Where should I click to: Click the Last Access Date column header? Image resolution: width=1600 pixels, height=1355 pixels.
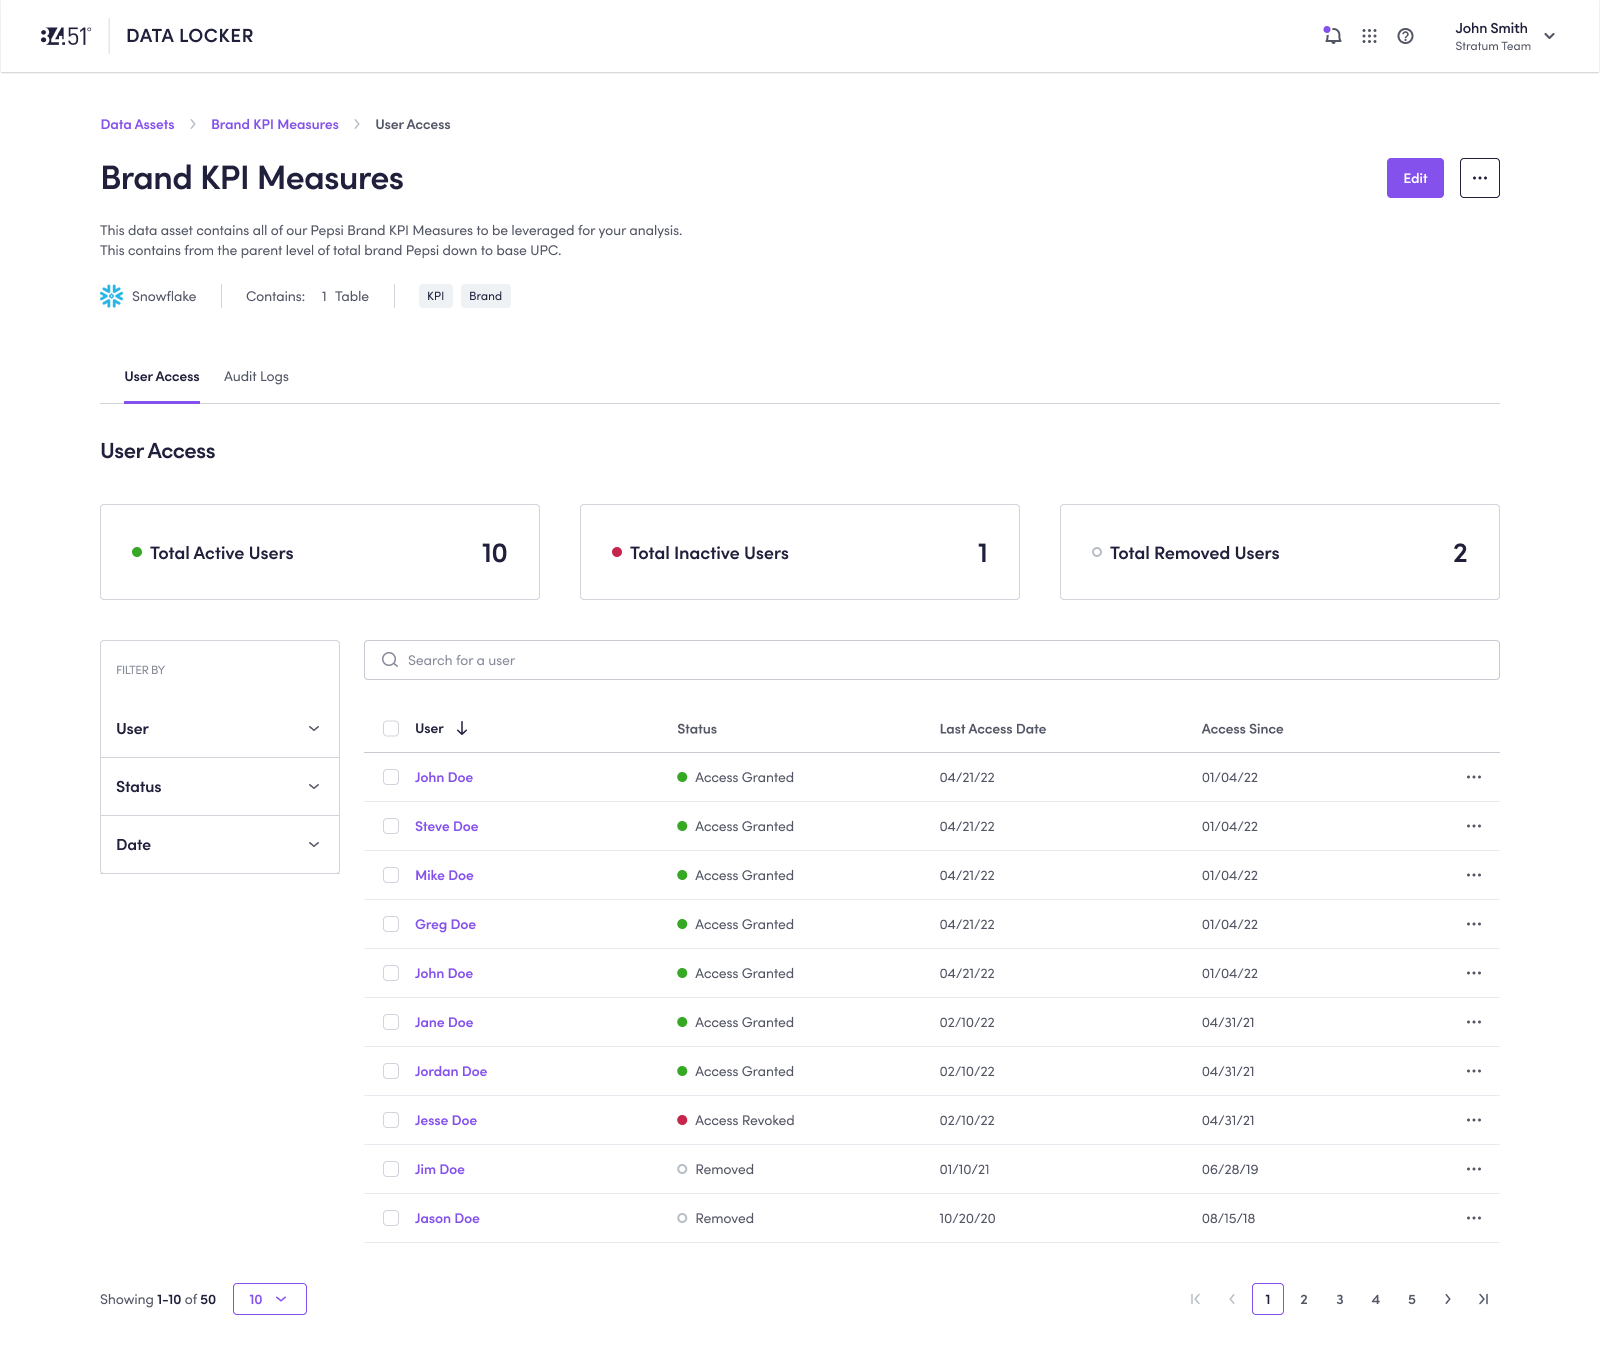tap(993, 729)
